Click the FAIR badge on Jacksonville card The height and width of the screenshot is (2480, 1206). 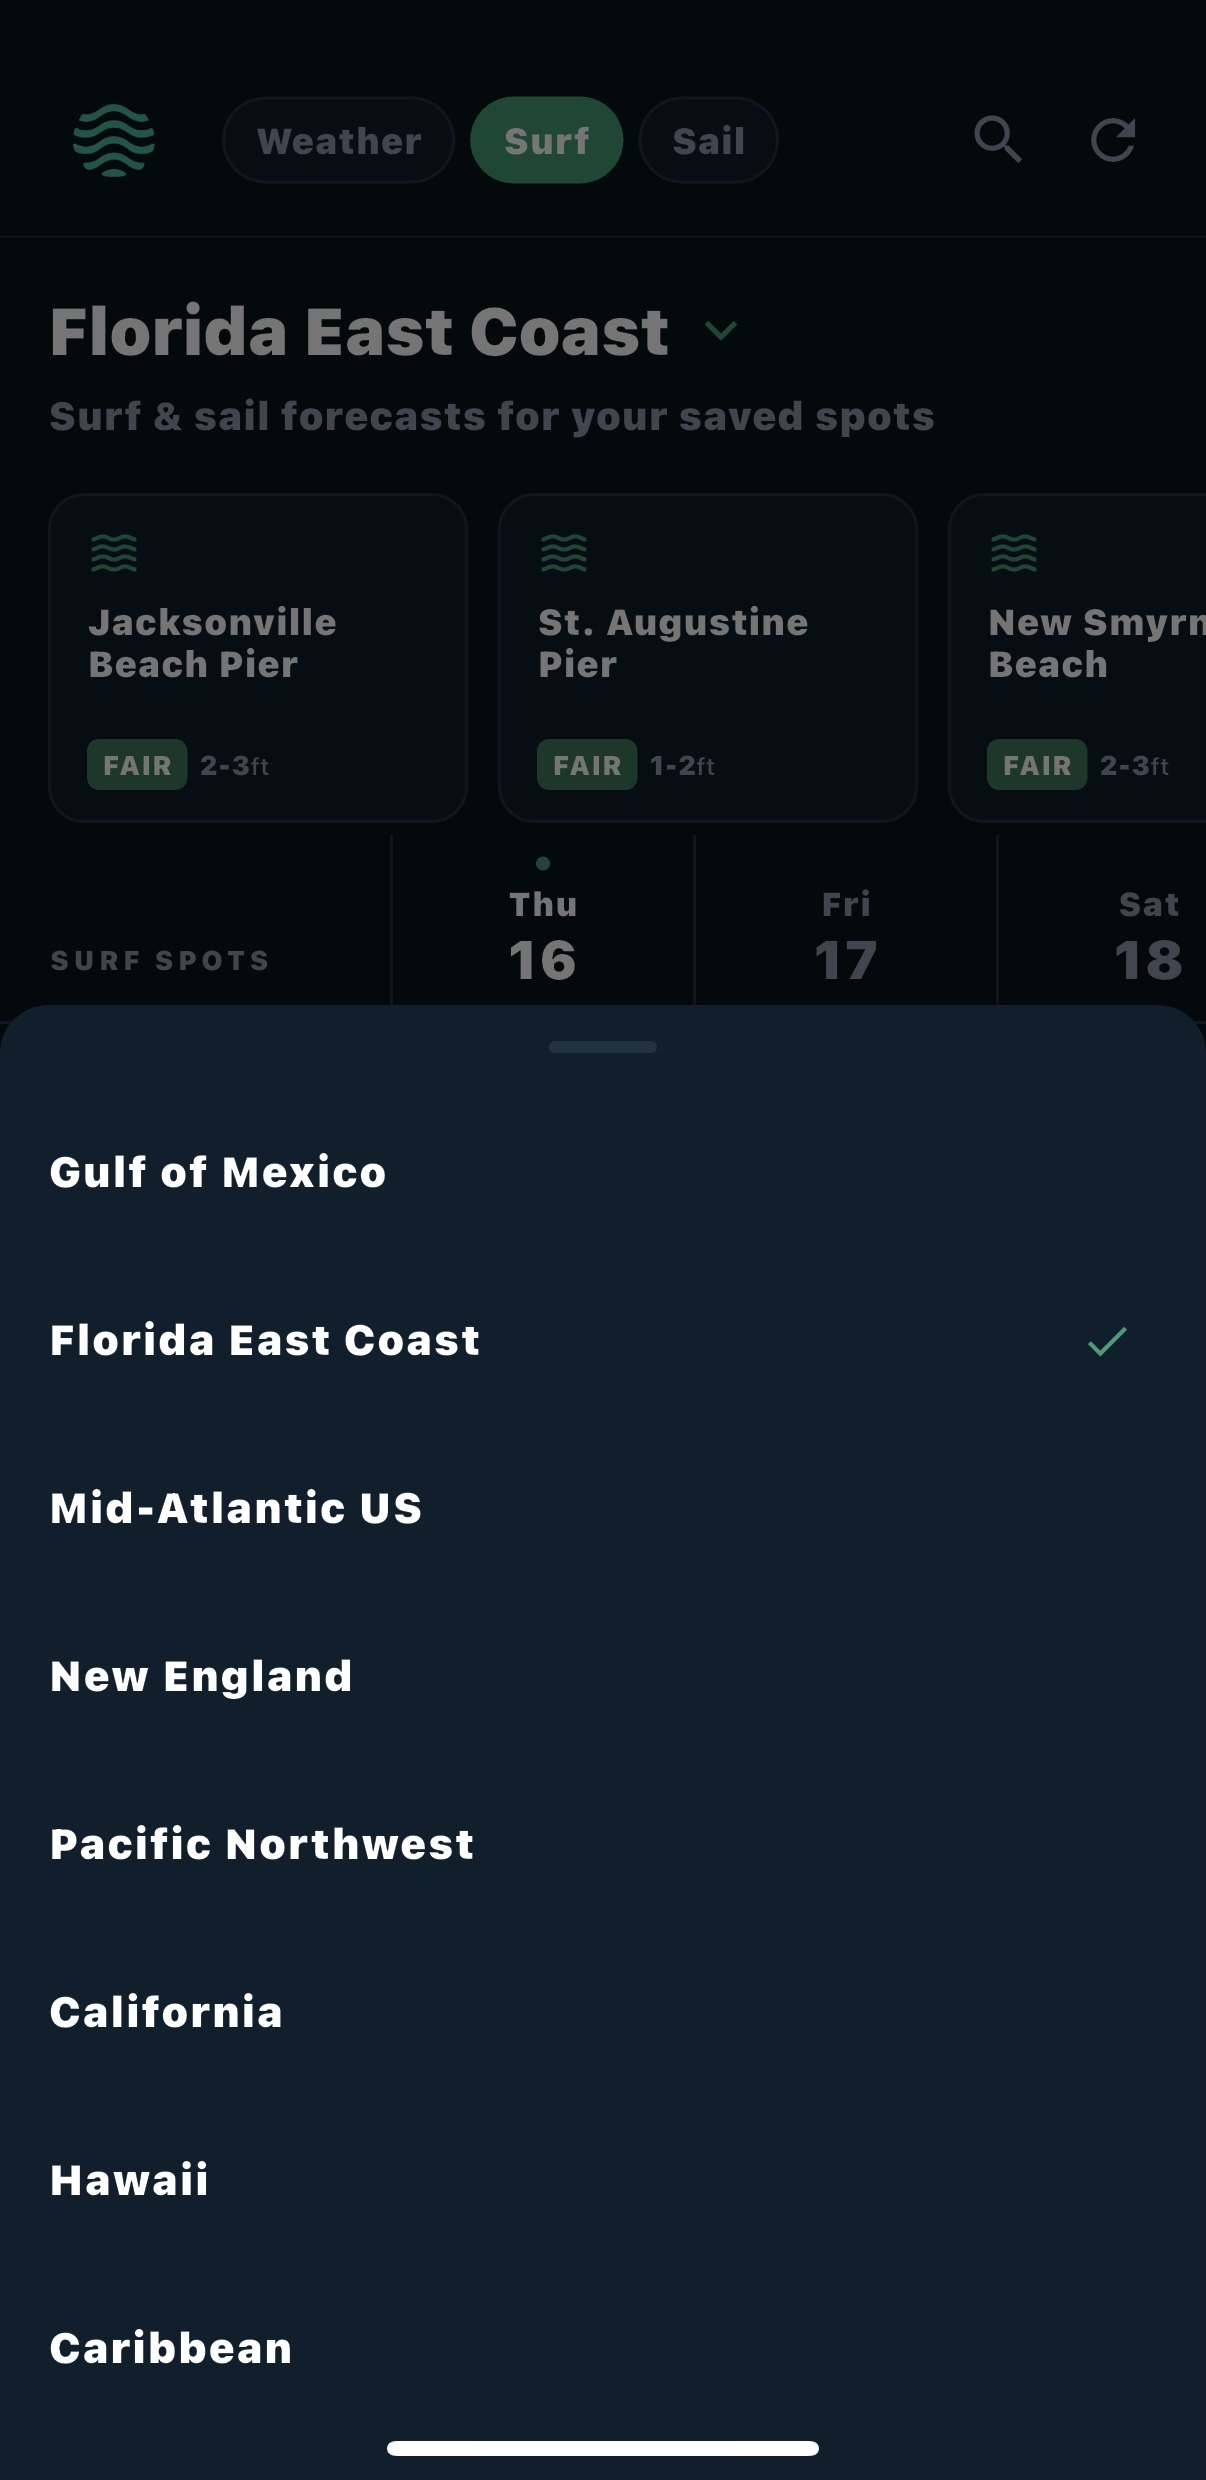pyautogui.click(x=137, y=765)
